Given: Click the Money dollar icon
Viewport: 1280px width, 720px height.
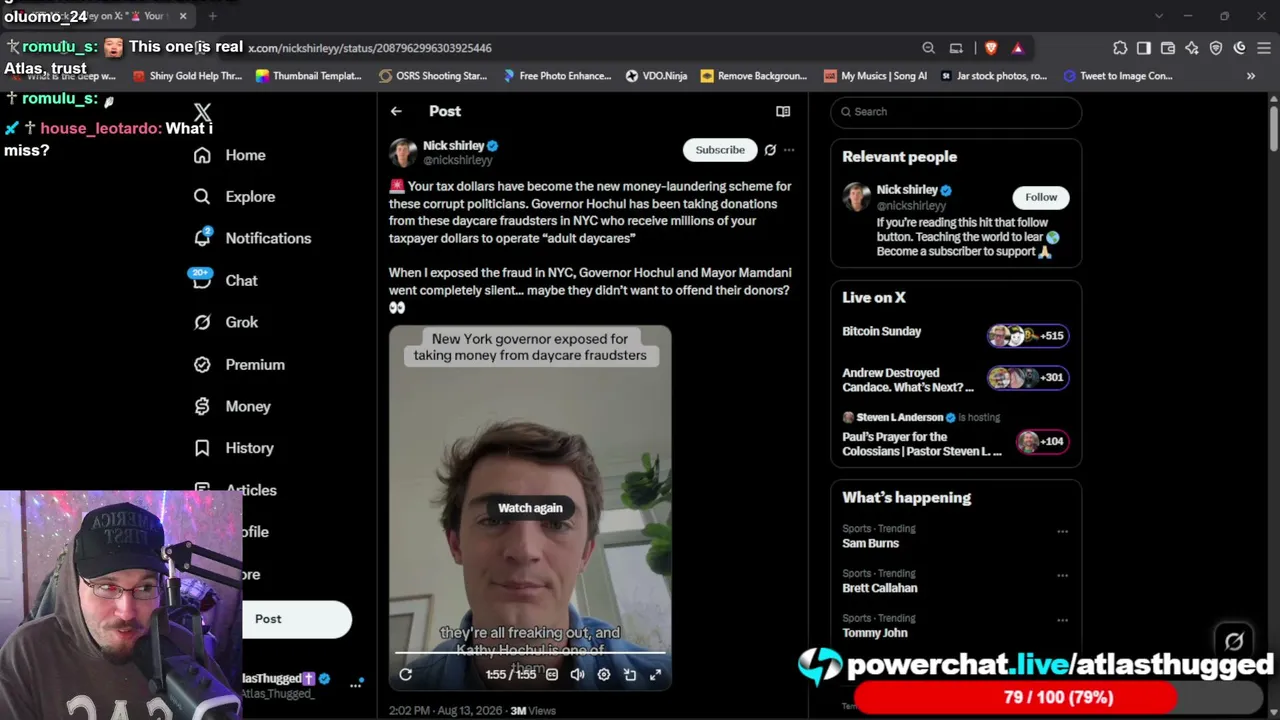Looking at the screenshot, I should point(202,406).
